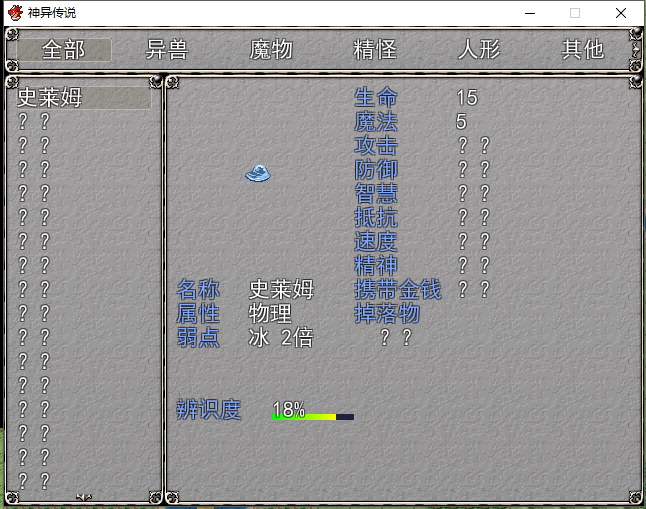Open the 魔物 category tab
646x509 pixels.
[271, 50]
